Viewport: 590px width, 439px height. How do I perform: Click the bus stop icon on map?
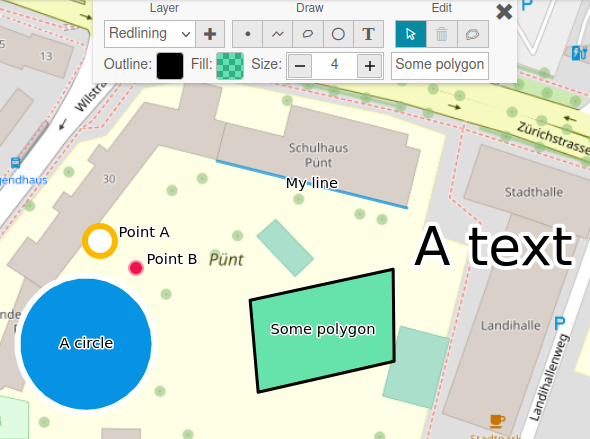[x=15, y=163]
